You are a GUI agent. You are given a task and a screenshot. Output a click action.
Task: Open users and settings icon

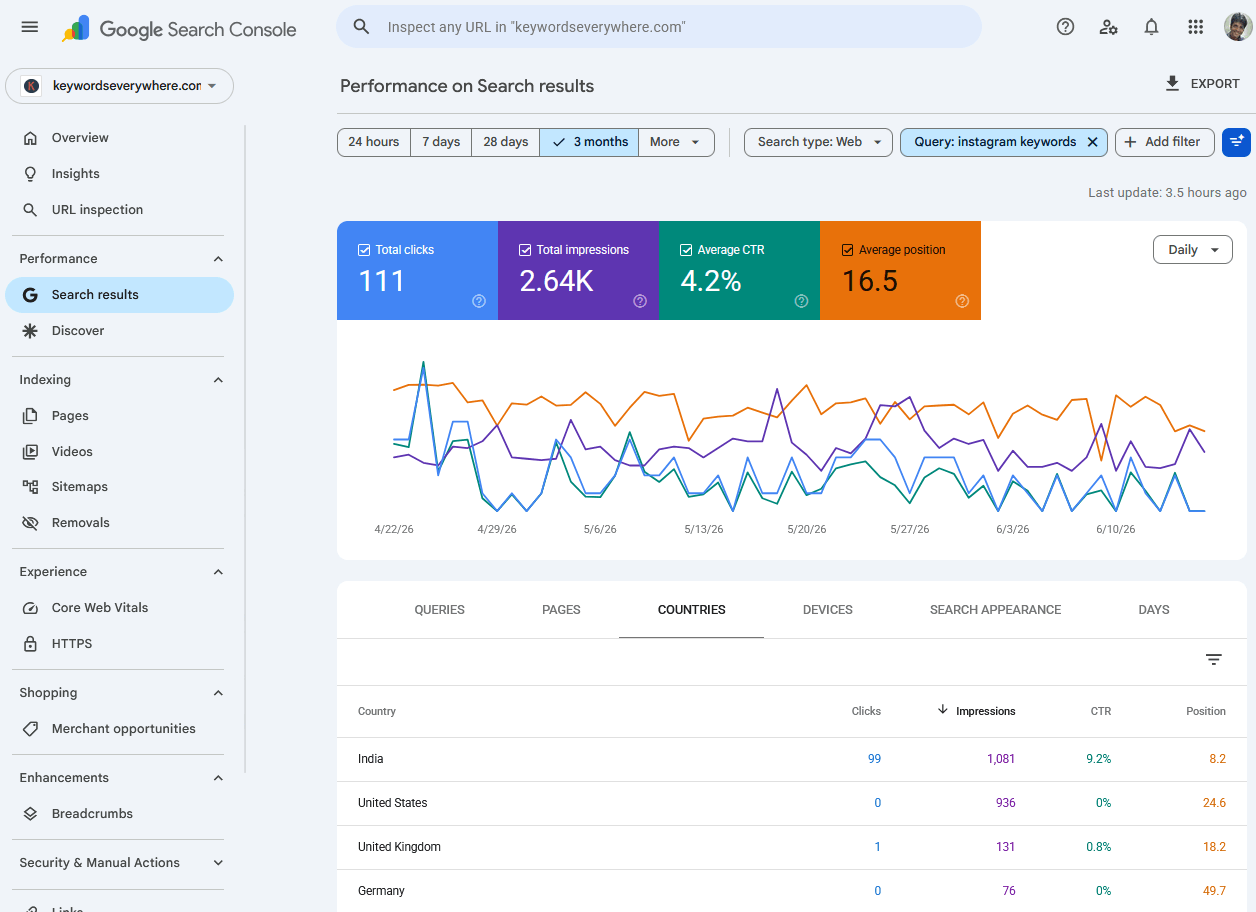(1108, 27)
